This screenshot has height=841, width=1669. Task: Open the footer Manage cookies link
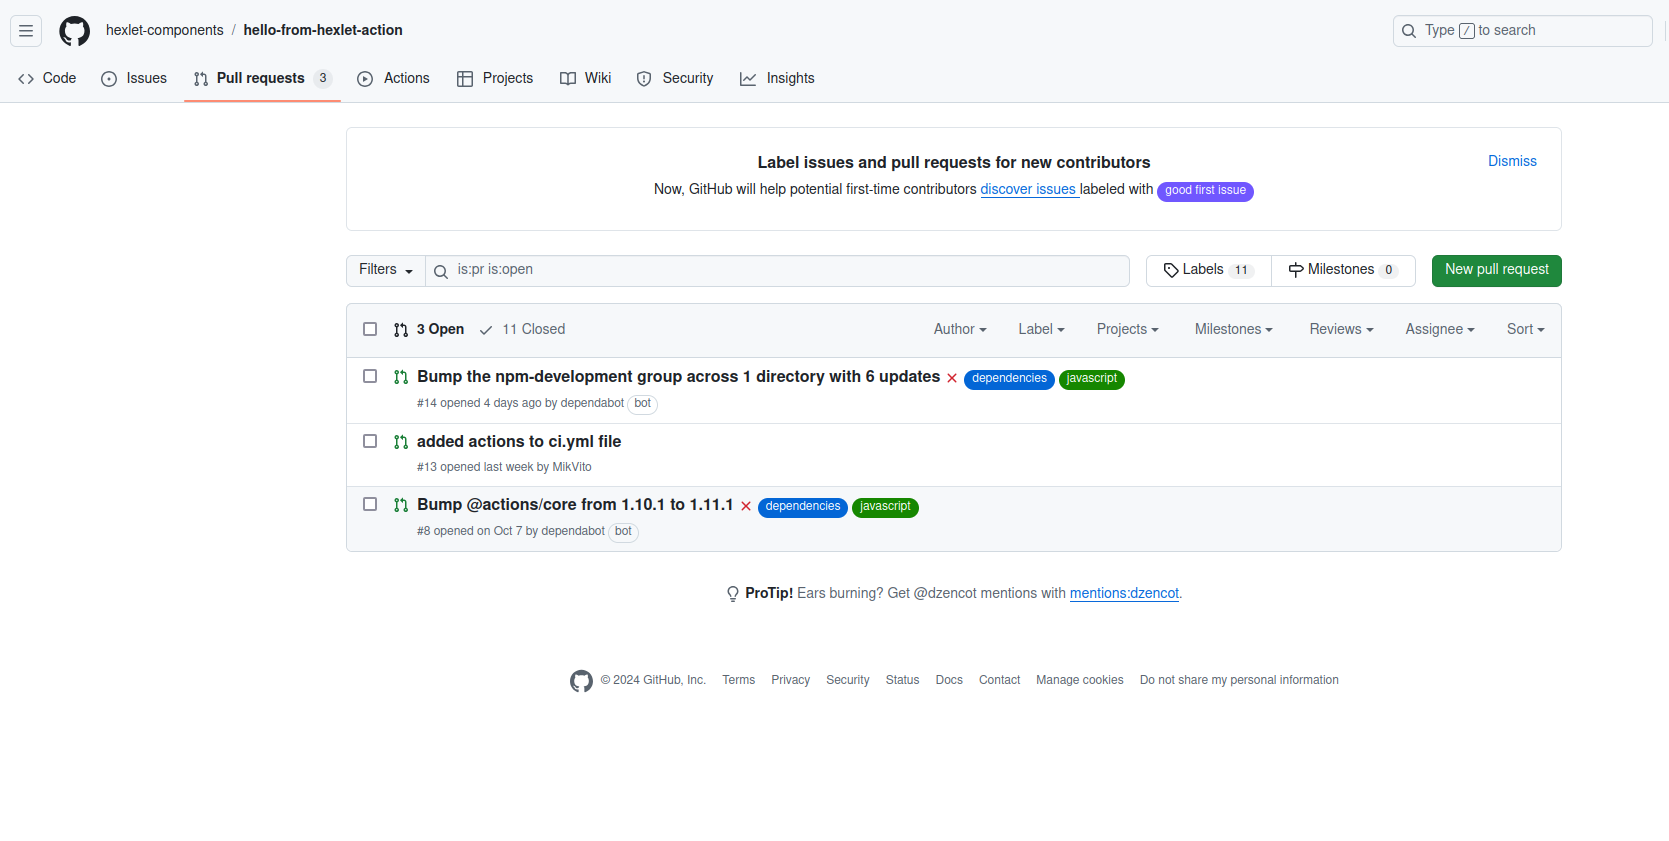coord(1080,680)
